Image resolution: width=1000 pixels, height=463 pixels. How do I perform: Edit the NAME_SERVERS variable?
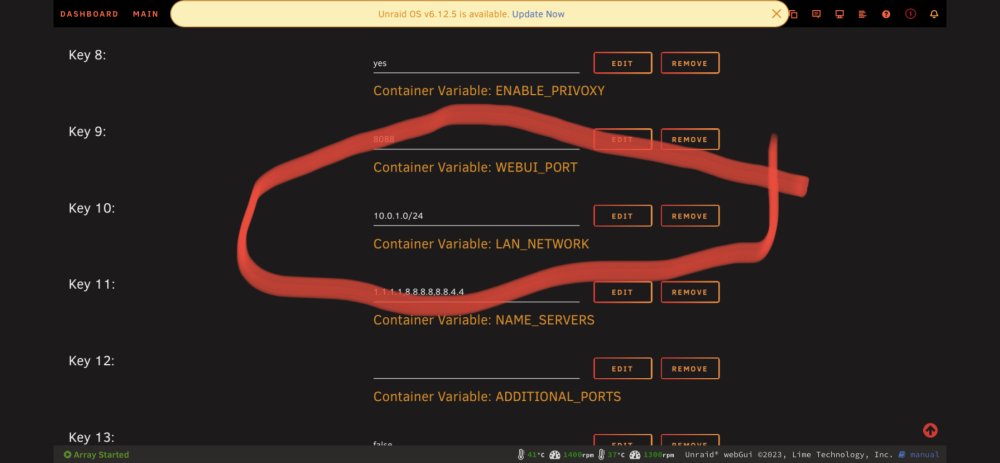point(622,292)
